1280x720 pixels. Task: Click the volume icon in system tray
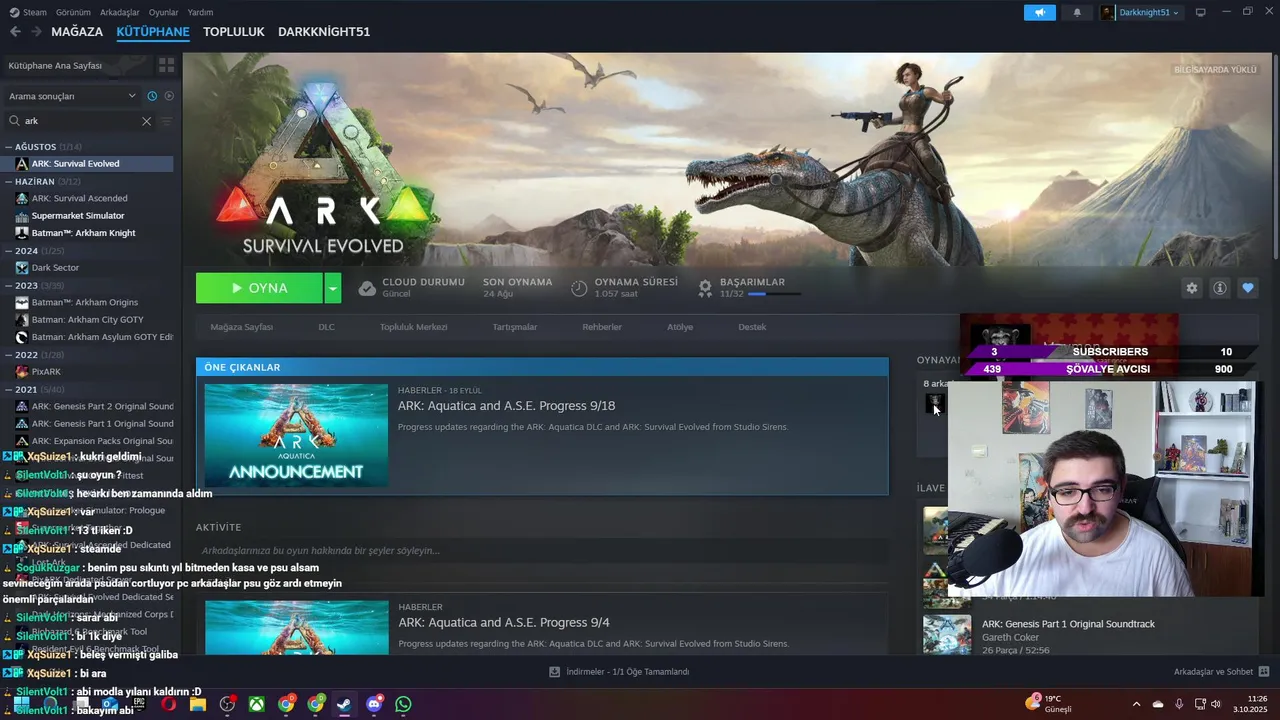click(x=1215, y=704)
